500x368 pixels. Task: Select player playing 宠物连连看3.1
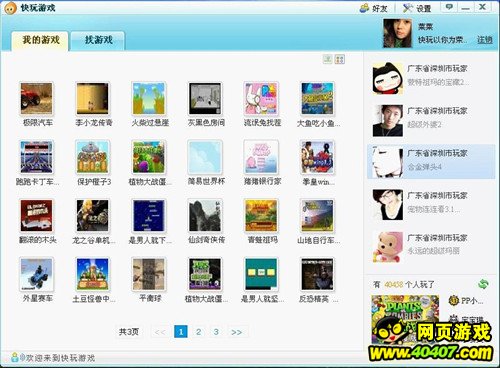click(430, 204)
